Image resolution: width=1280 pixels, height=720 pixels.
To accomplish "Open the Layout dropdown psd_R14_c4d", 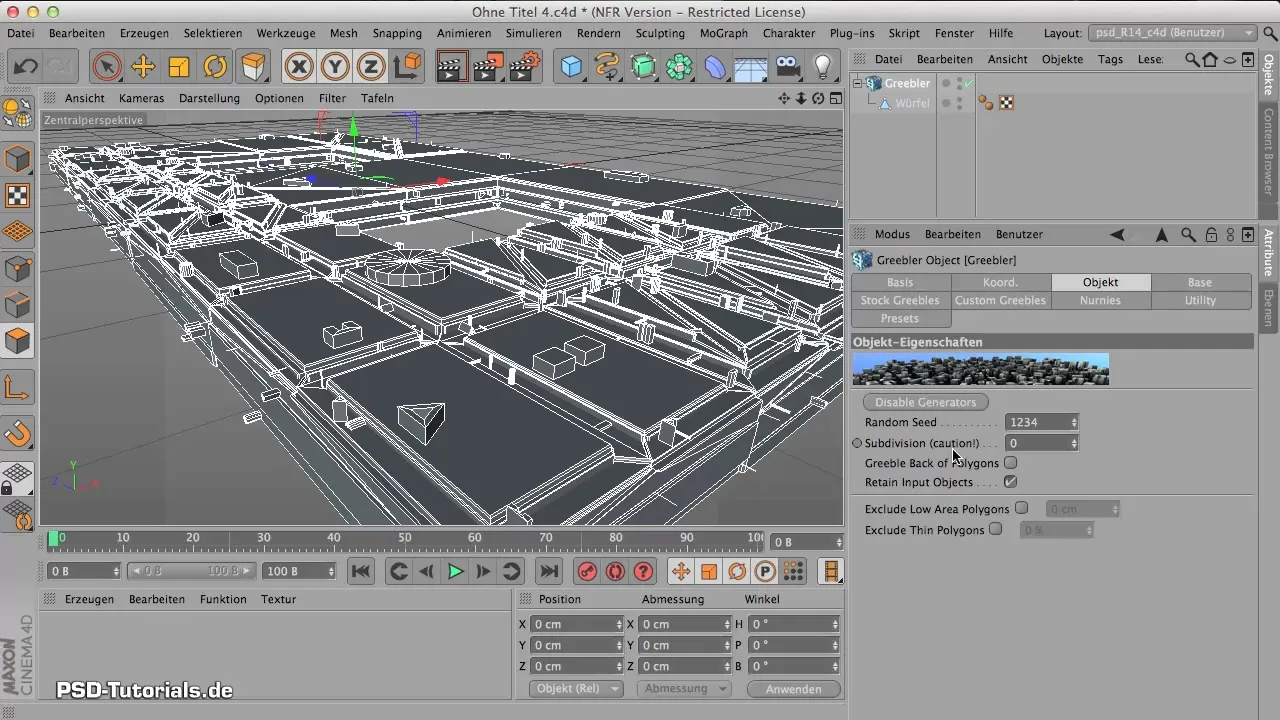I will (x=1172, y=33).
